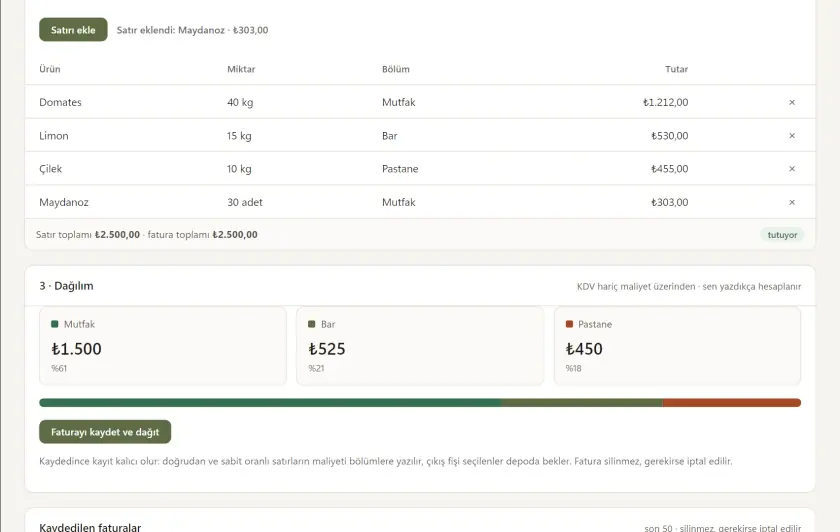Select the Bar distribution card
The width and height of the screenshot is (840, 532).
[420, 346]
